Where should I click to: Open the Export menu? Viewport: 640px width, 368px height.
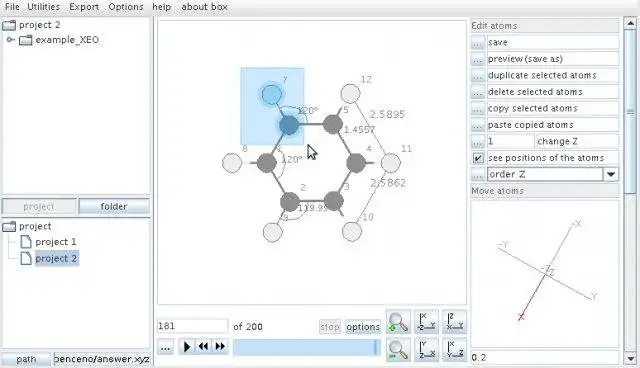(84, 7)
